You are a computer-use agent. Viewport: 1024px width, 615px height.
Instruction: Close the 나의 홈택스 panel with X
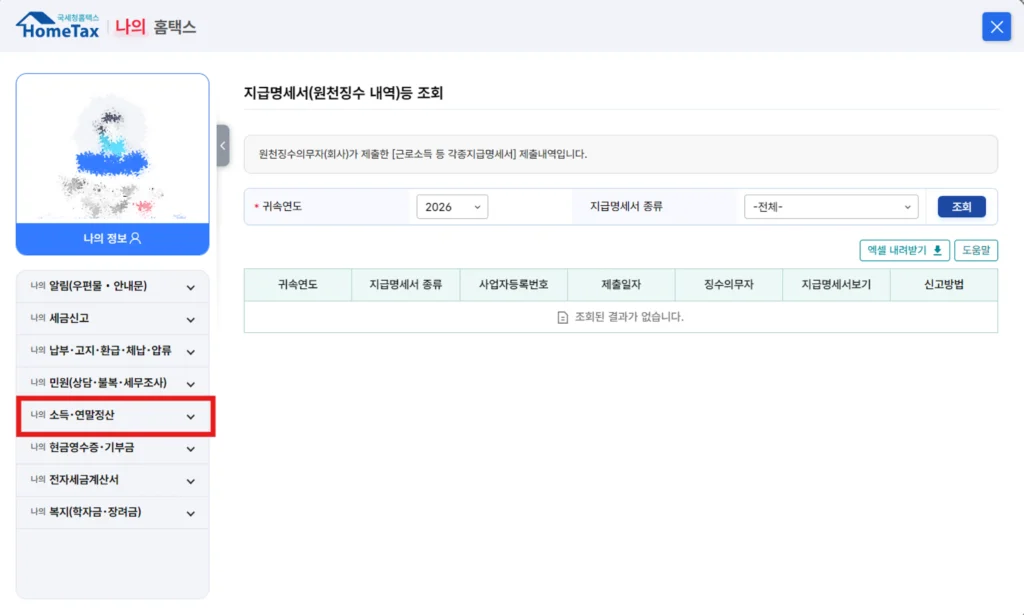[x=996, y=27]
